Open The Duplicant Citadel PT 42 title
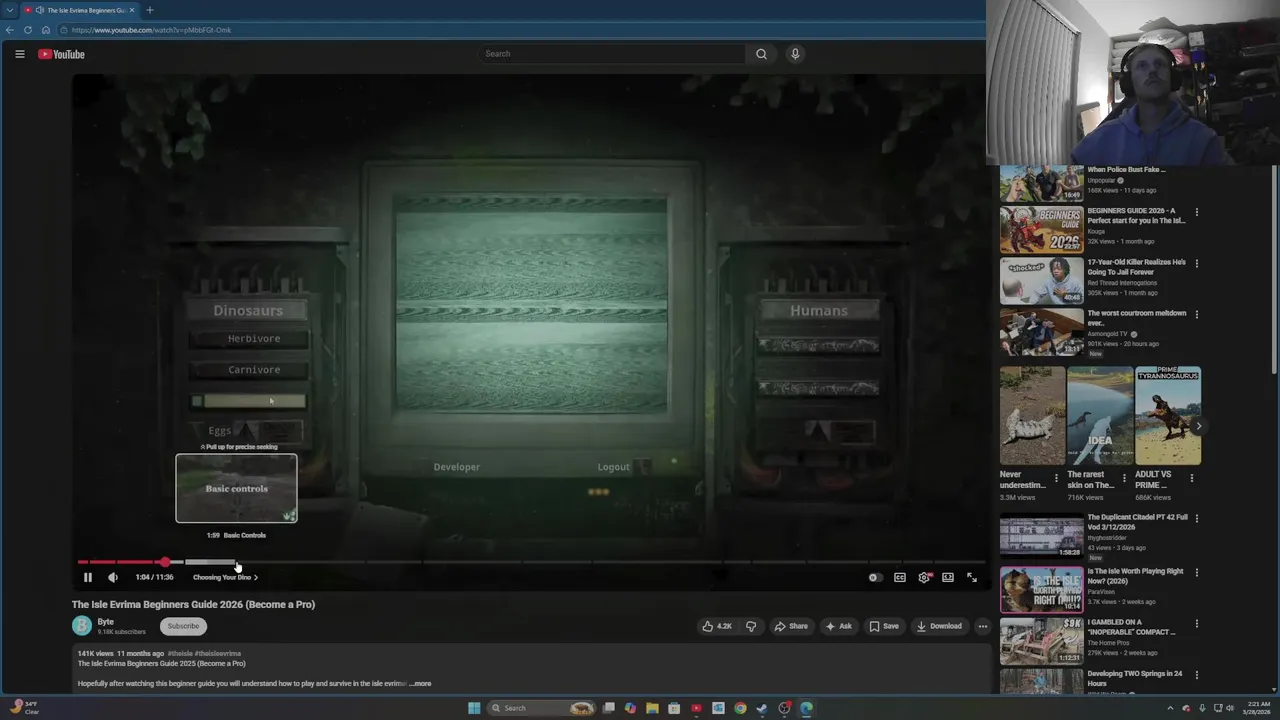1280x720 pixels. (x=1137, y=522)
